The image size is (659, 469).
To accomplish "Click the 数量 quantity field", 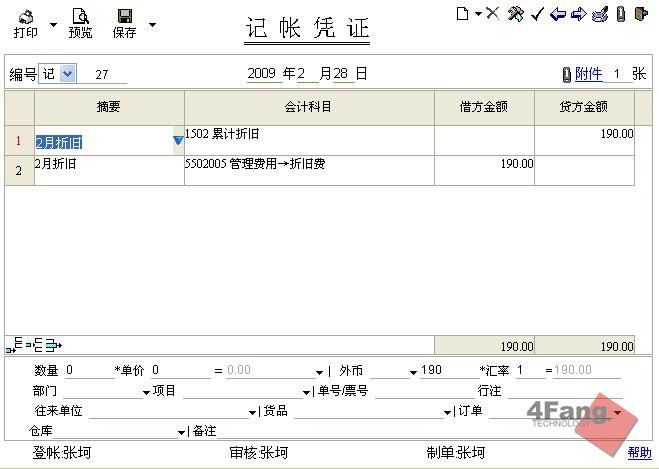I will 89,370.
